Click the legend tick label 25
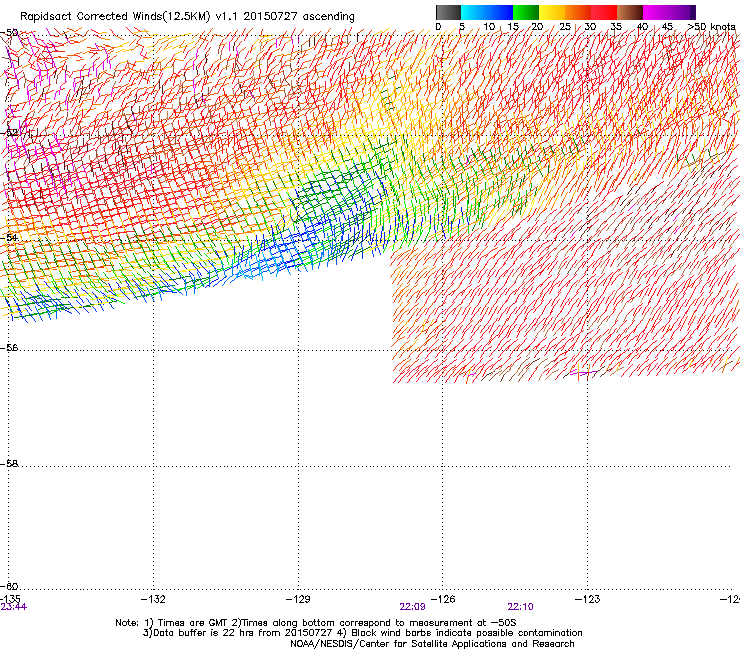Screen dimensions: 740x650 click(565, 27)
